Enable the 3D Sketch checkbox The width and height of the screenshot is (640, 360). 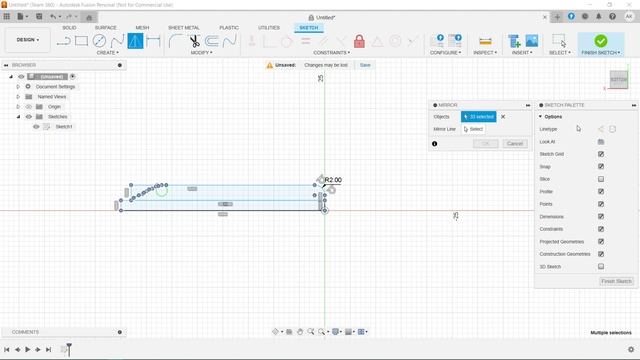tap(600, 267)
